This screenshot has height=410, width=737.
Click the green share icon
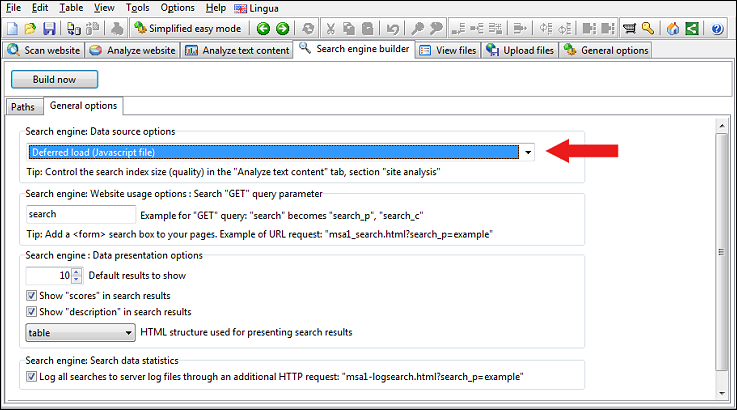(692, 29)
